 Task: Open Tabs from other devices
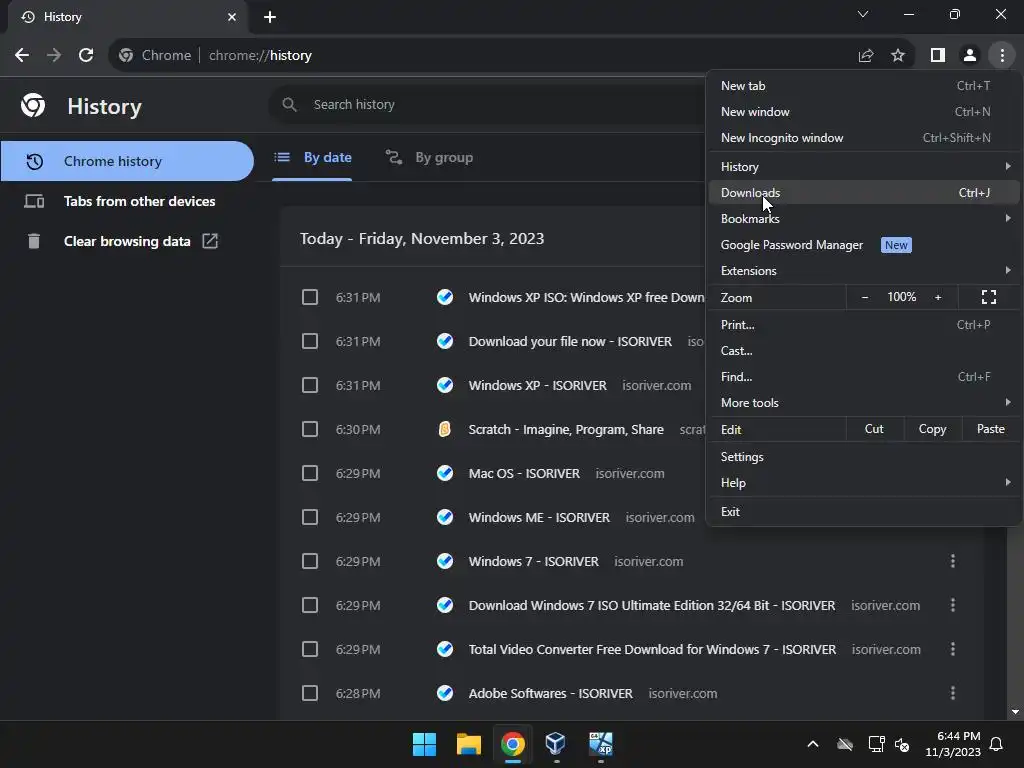(127, 201)
